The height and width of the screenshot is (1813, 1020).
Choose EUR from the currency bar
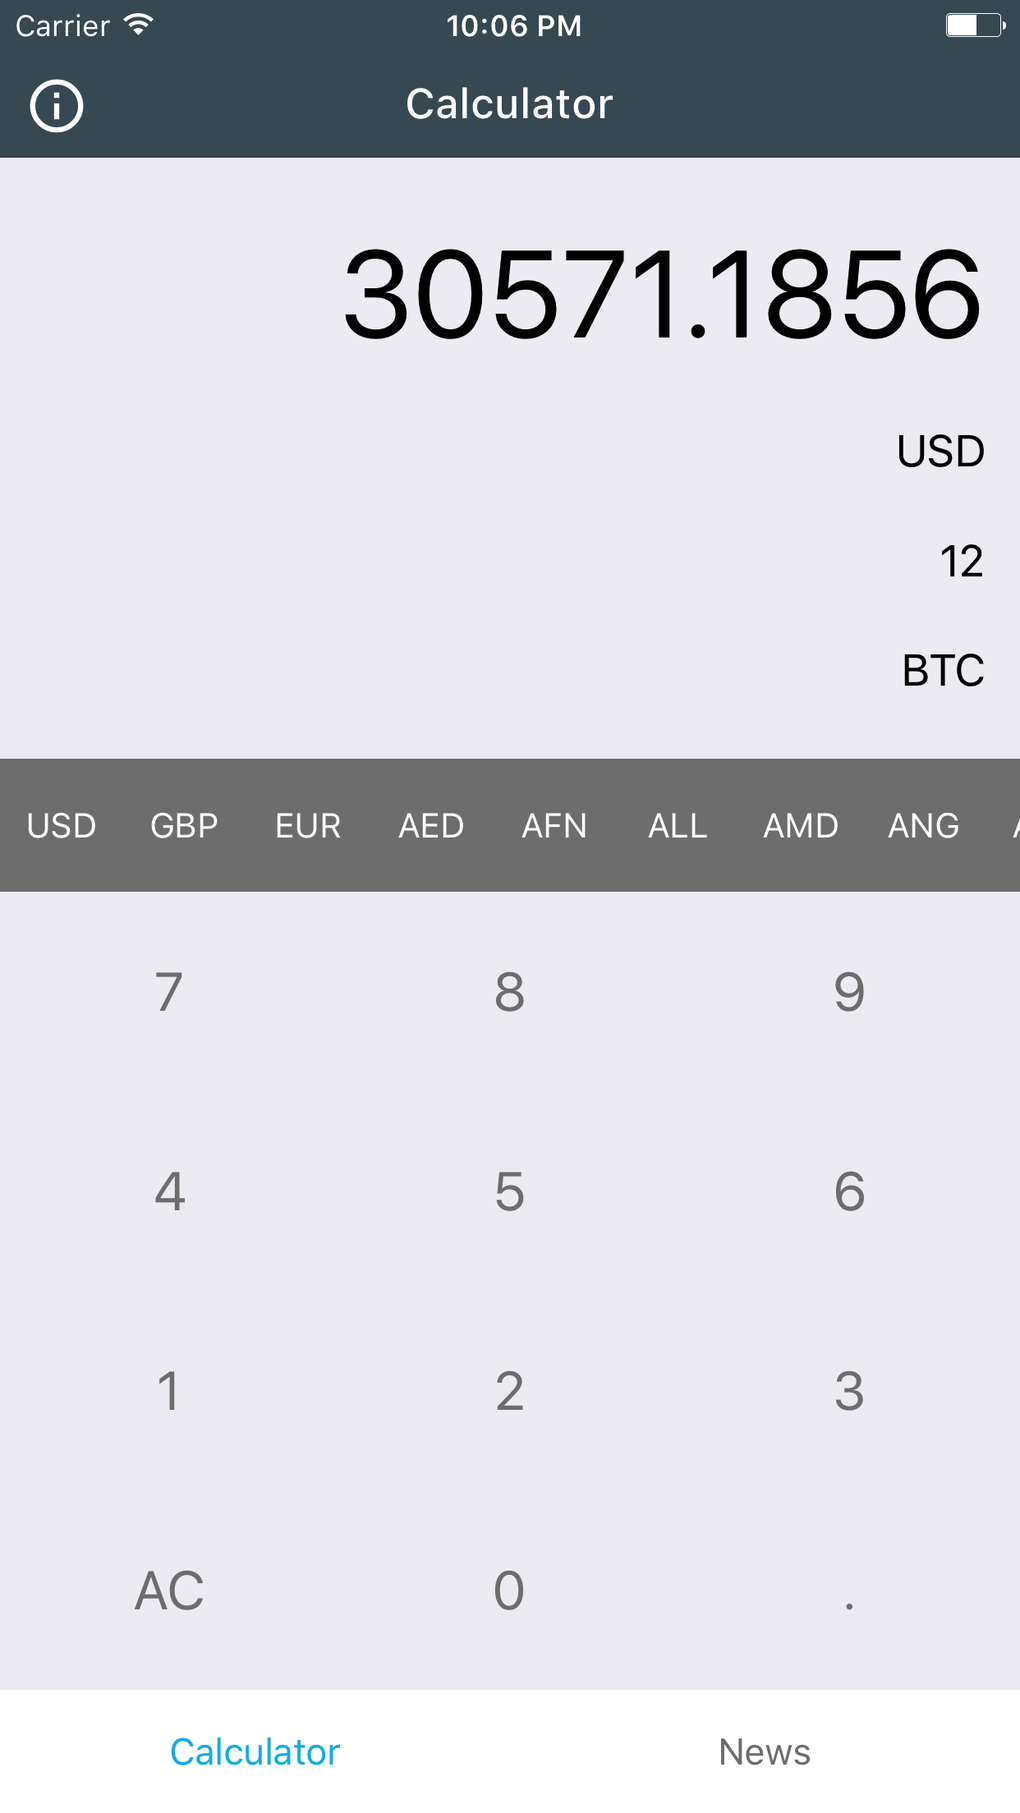(308, 826)
